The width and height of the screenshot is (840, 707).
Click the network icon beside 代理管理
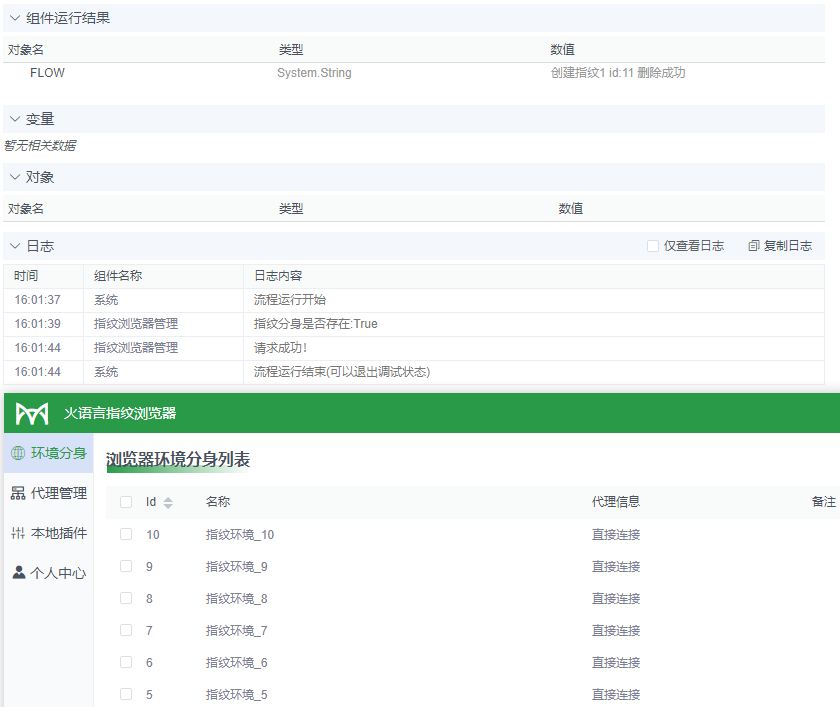tap(19, 493)
